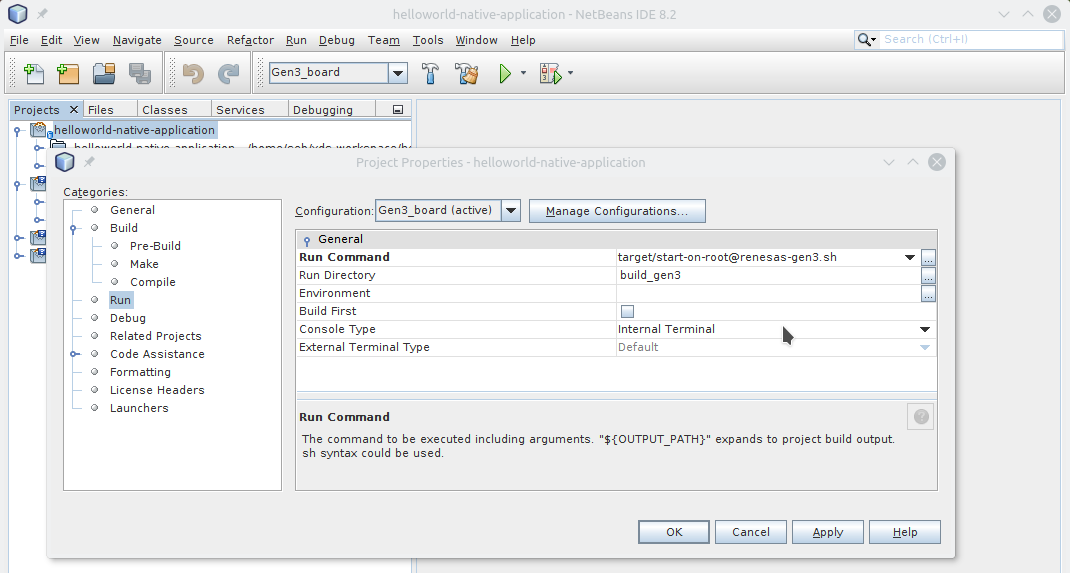Viewport: 1070px width, 573px height.
Task: Select helloworld-native-application project node
Action: (x=134, y=130)
